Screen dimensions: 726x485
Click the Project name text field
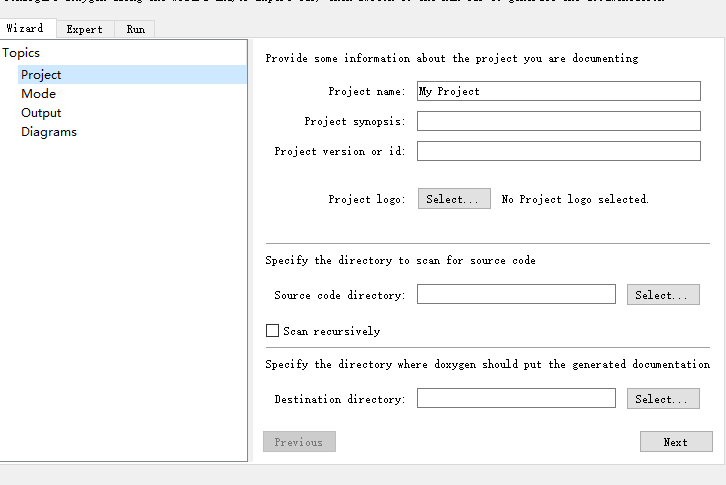[558, 91]
